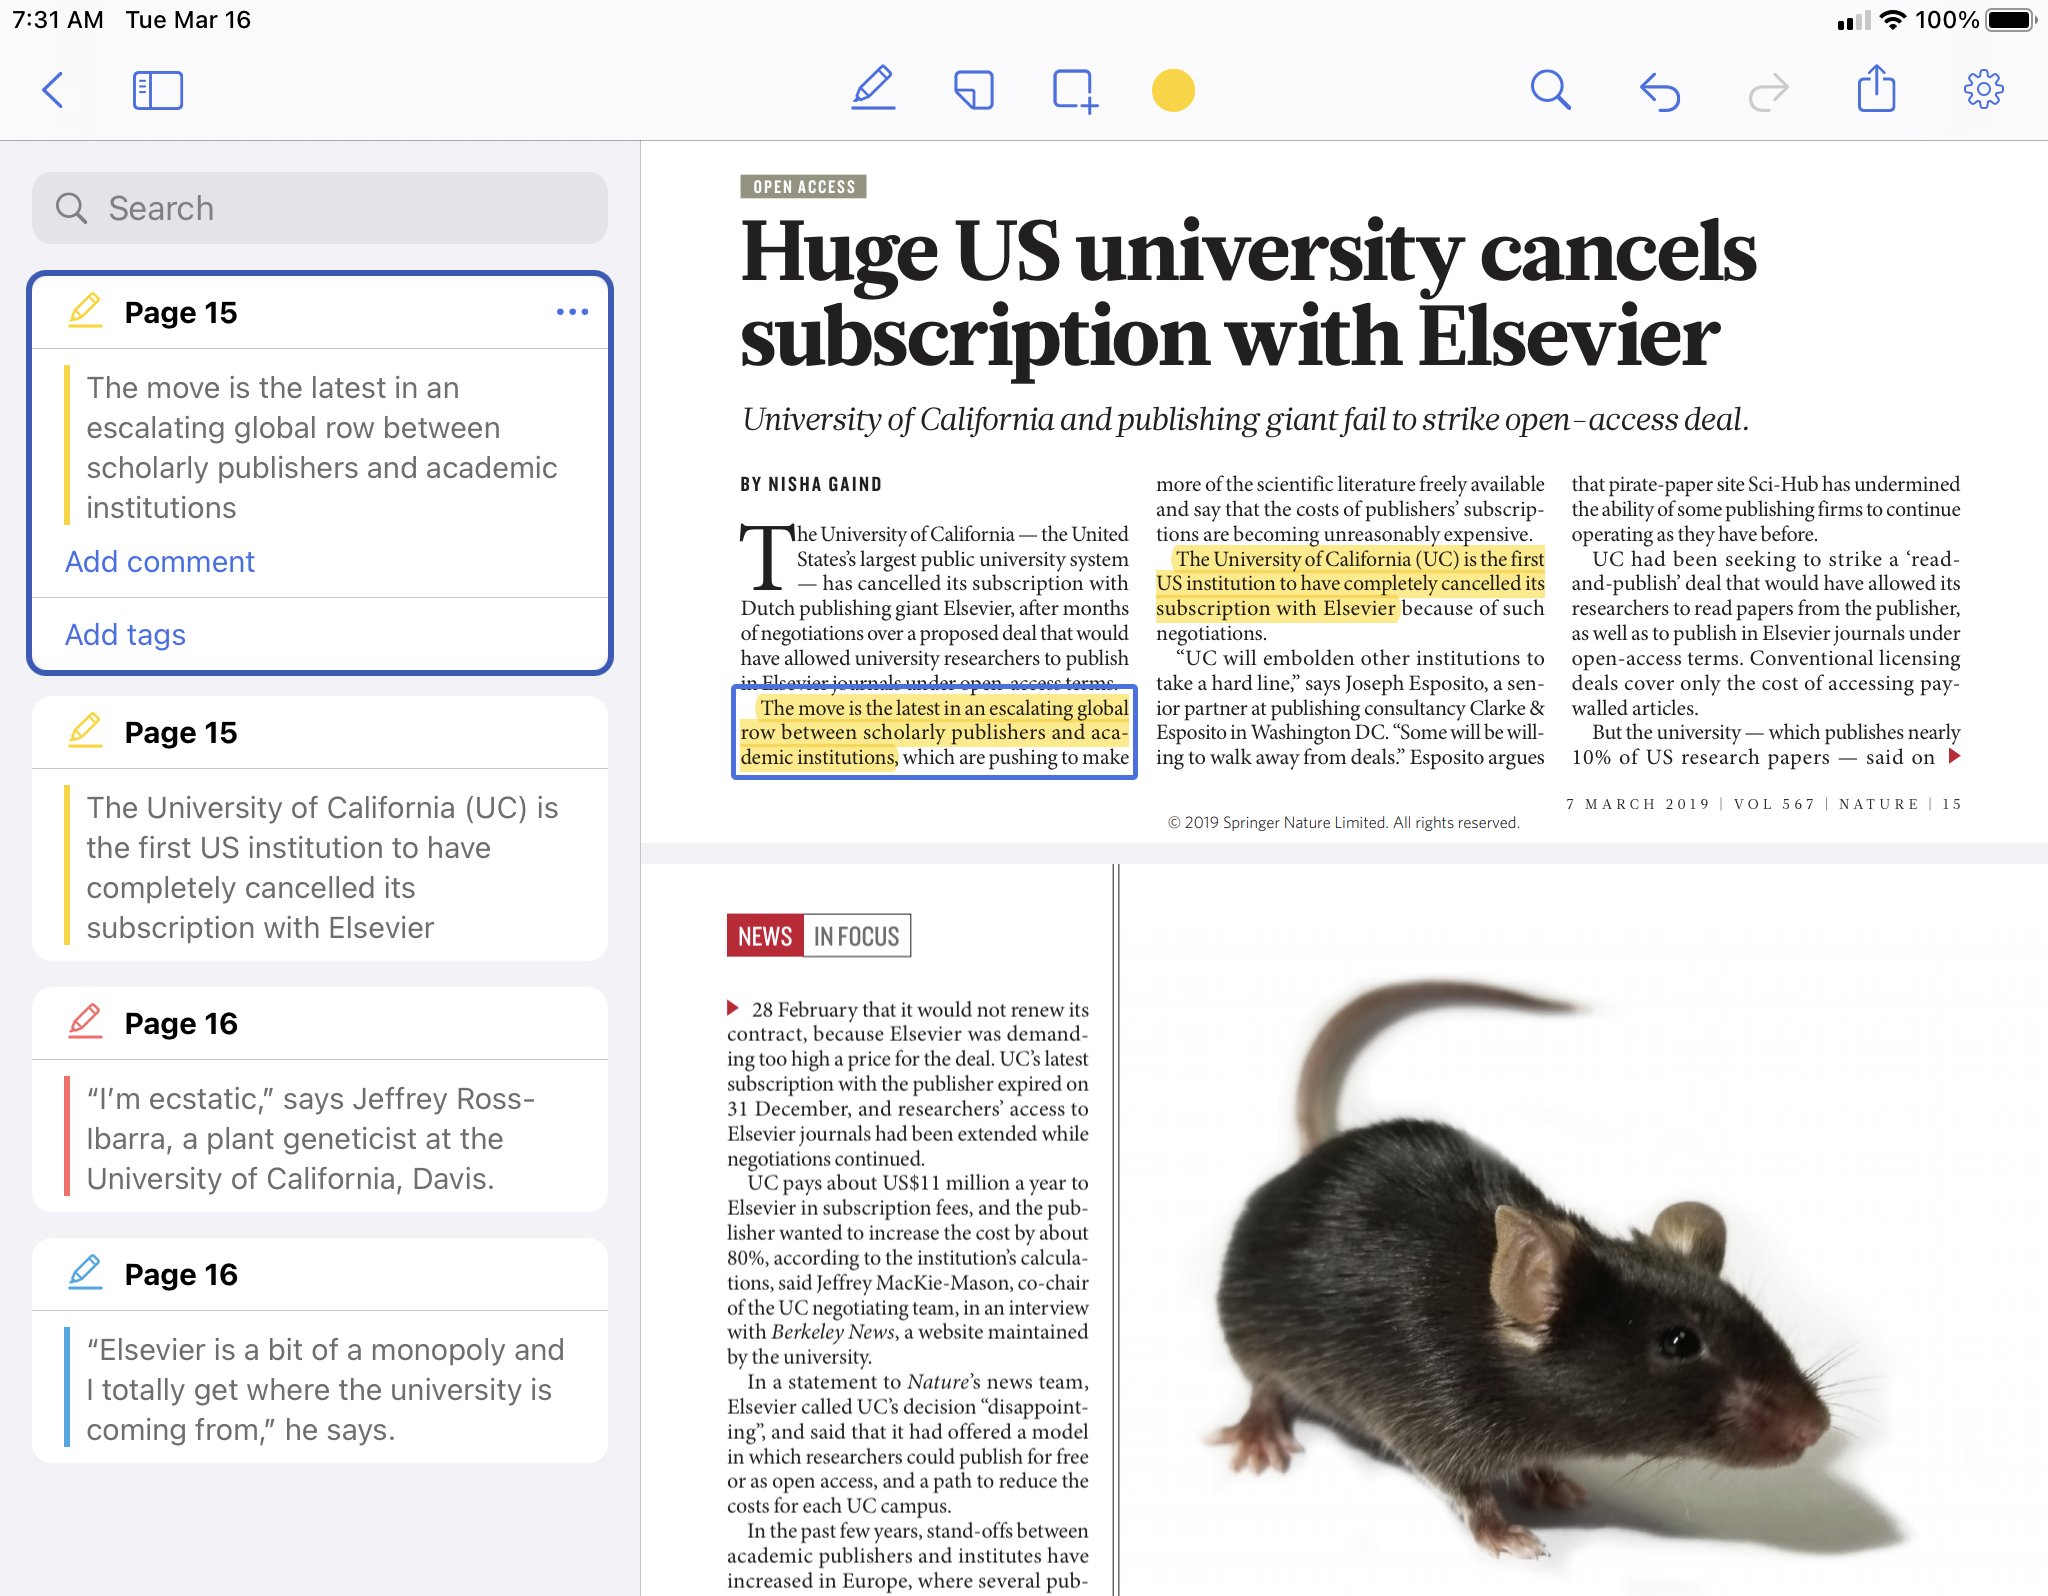The width and height of the screenshot is (2048, 1596).
Task: Focus the annotations Search field
Action: tap(320, 208)
